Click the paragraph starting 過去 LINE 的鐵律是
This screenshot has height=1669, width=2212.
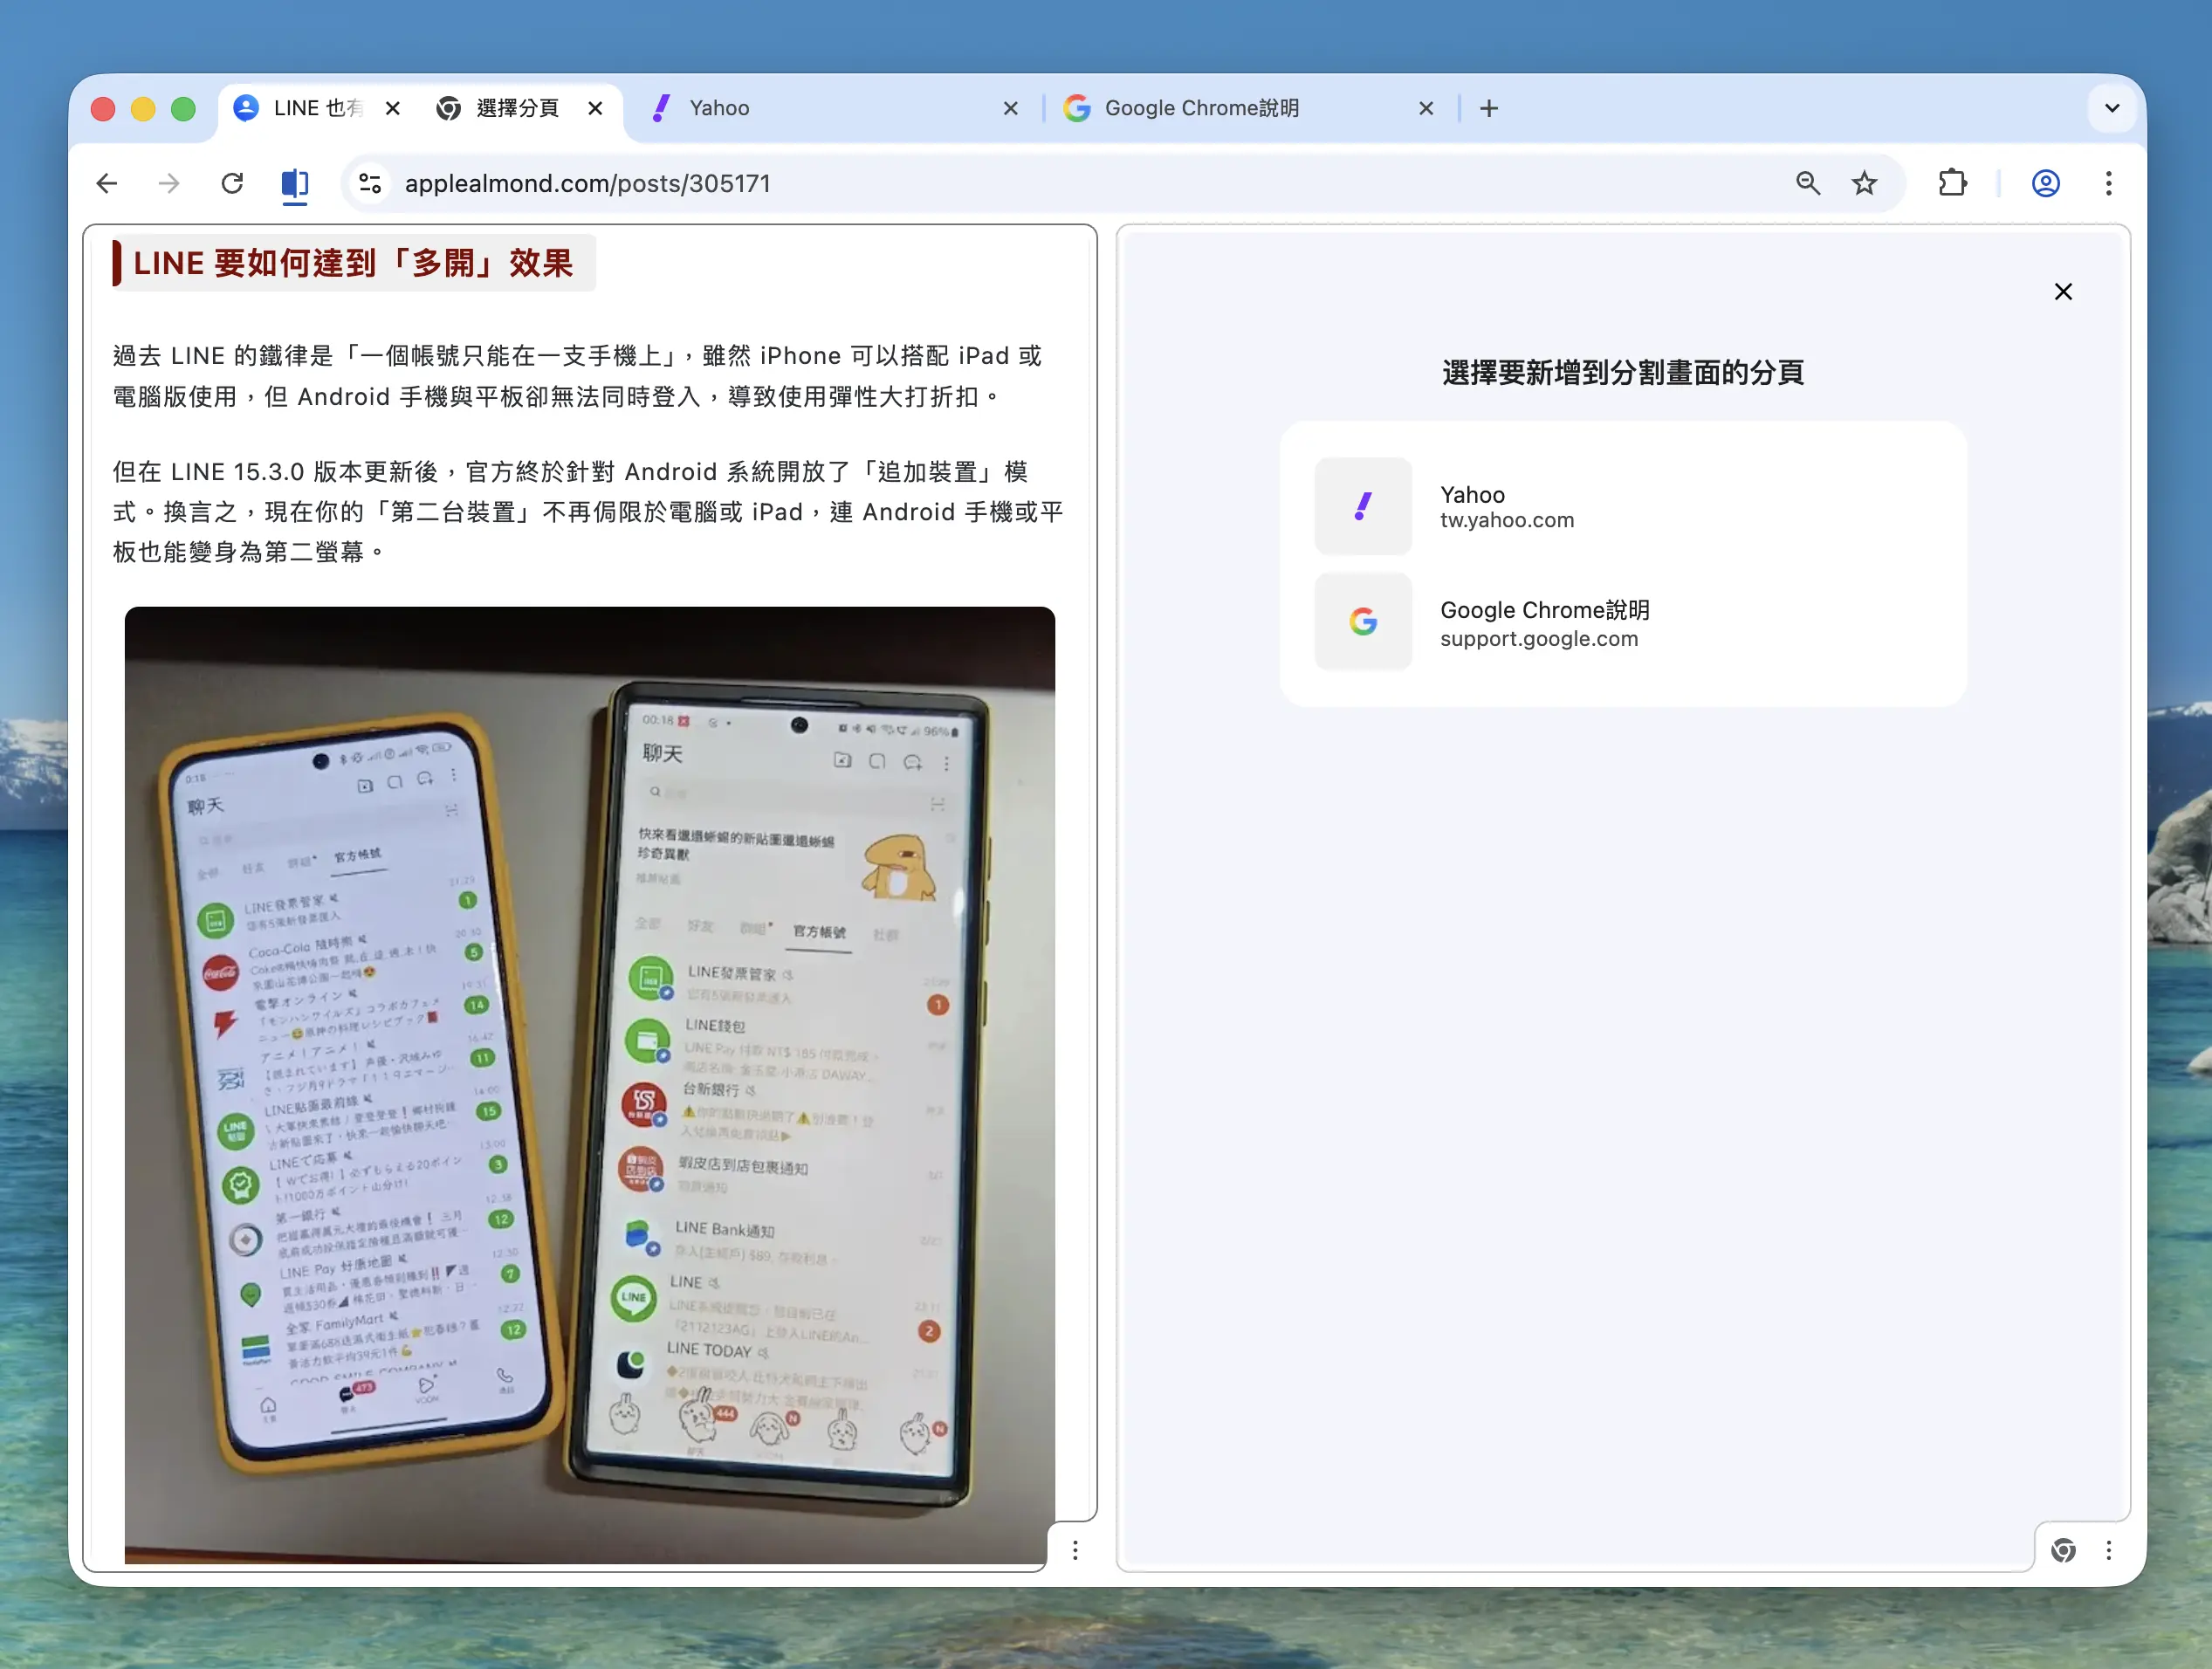578,376
